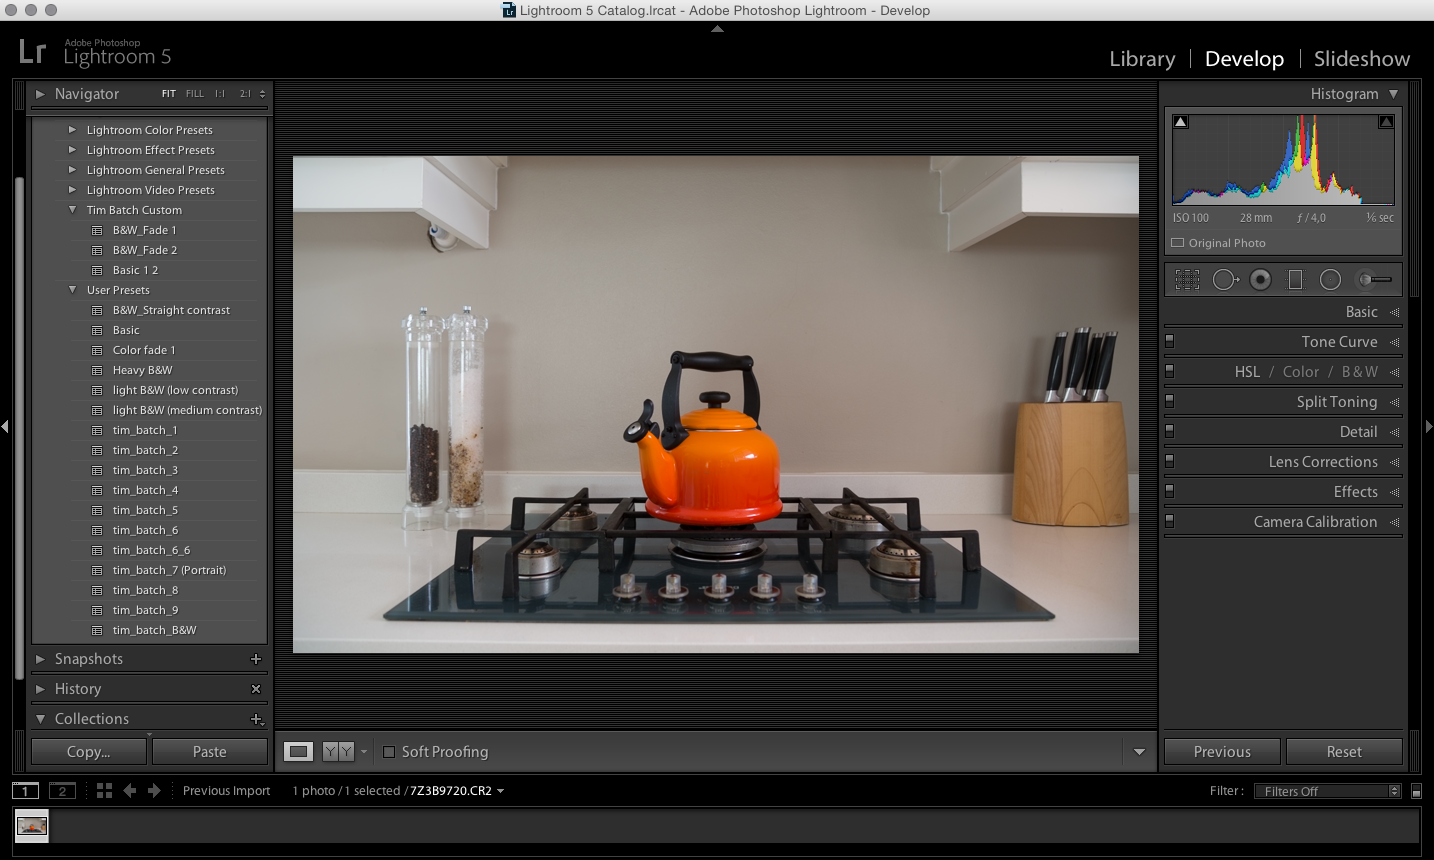
Task: Switch to the Develop module
Action: coord(1244,59)
